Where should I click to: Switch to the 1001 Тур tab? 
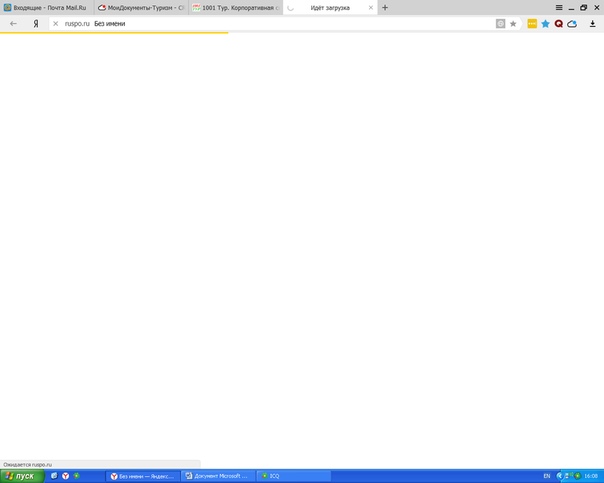[x=236, y=8]
